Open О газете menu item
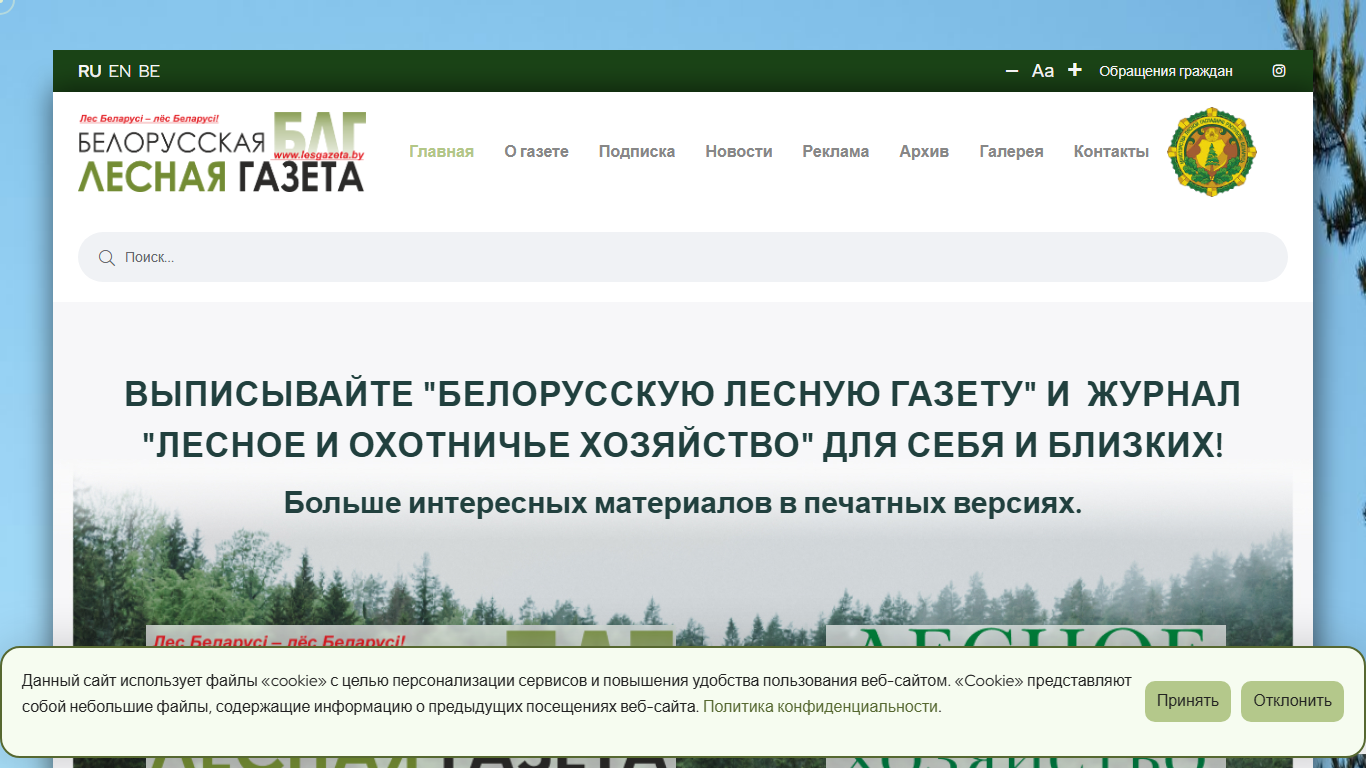Viewport: 1366px width, 768px height. (537, 152)
